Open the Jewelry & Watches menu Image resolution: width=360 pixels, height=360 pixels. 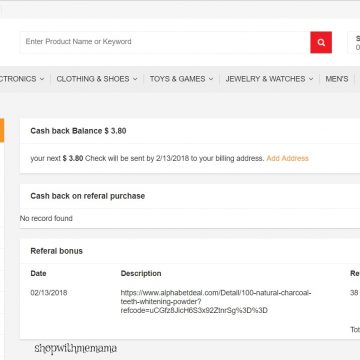[269, 79]
